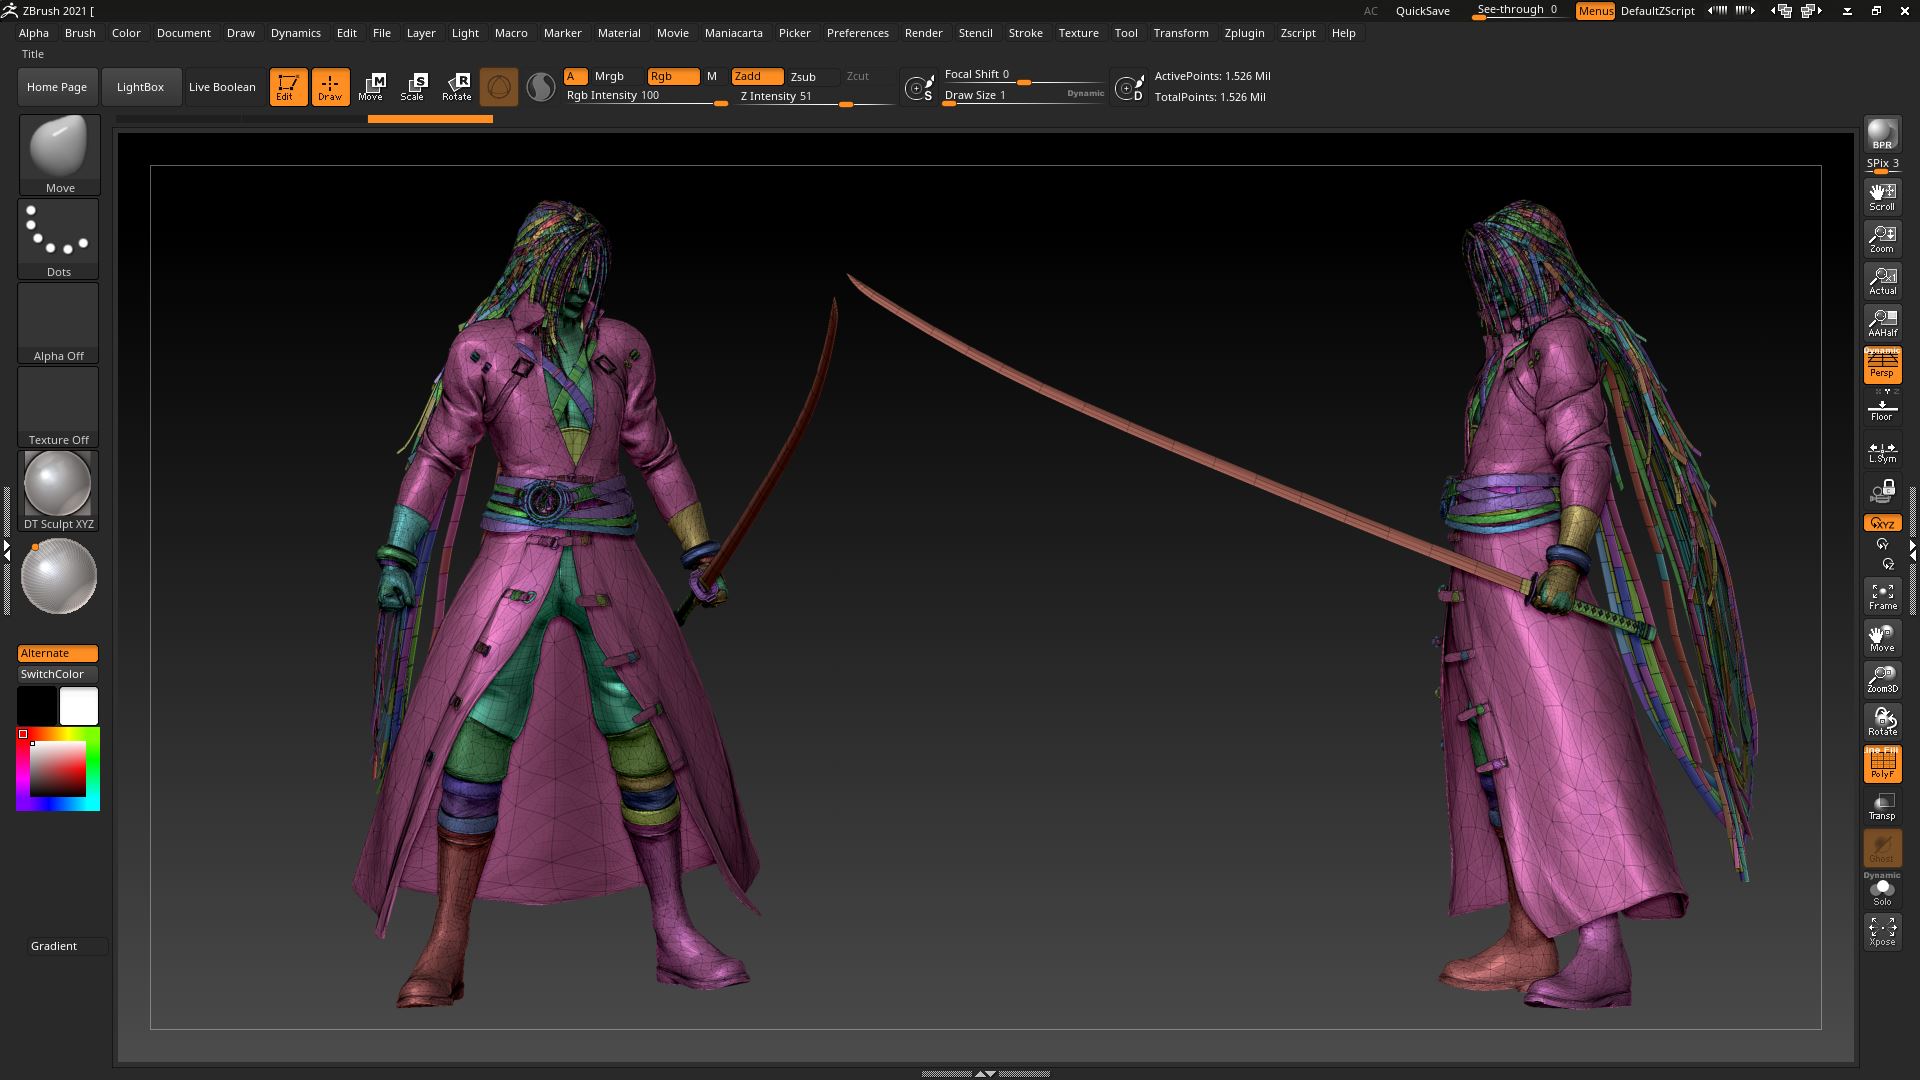Open the Dots stroke picker
The width and height of the screenshot is (1920, 1080).
(58, 238)
